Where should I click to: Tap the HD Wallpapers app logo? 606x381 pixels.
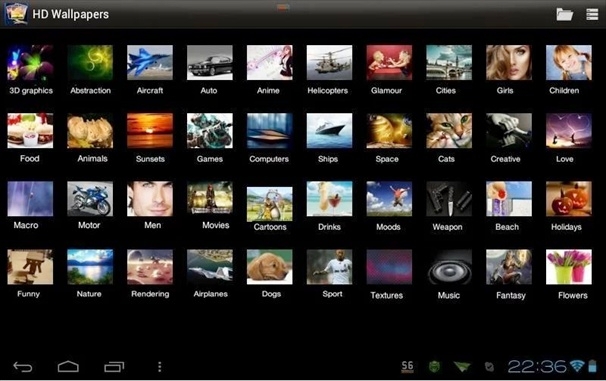pos(16,14)
